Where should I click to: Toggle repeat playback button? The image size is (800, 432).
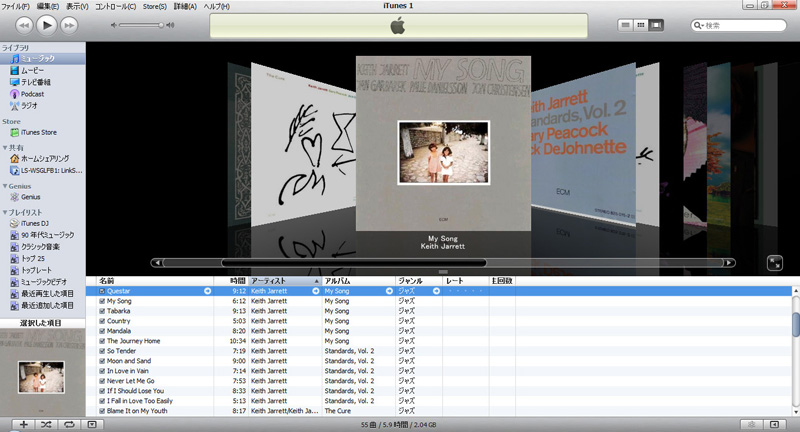(70, 425)
